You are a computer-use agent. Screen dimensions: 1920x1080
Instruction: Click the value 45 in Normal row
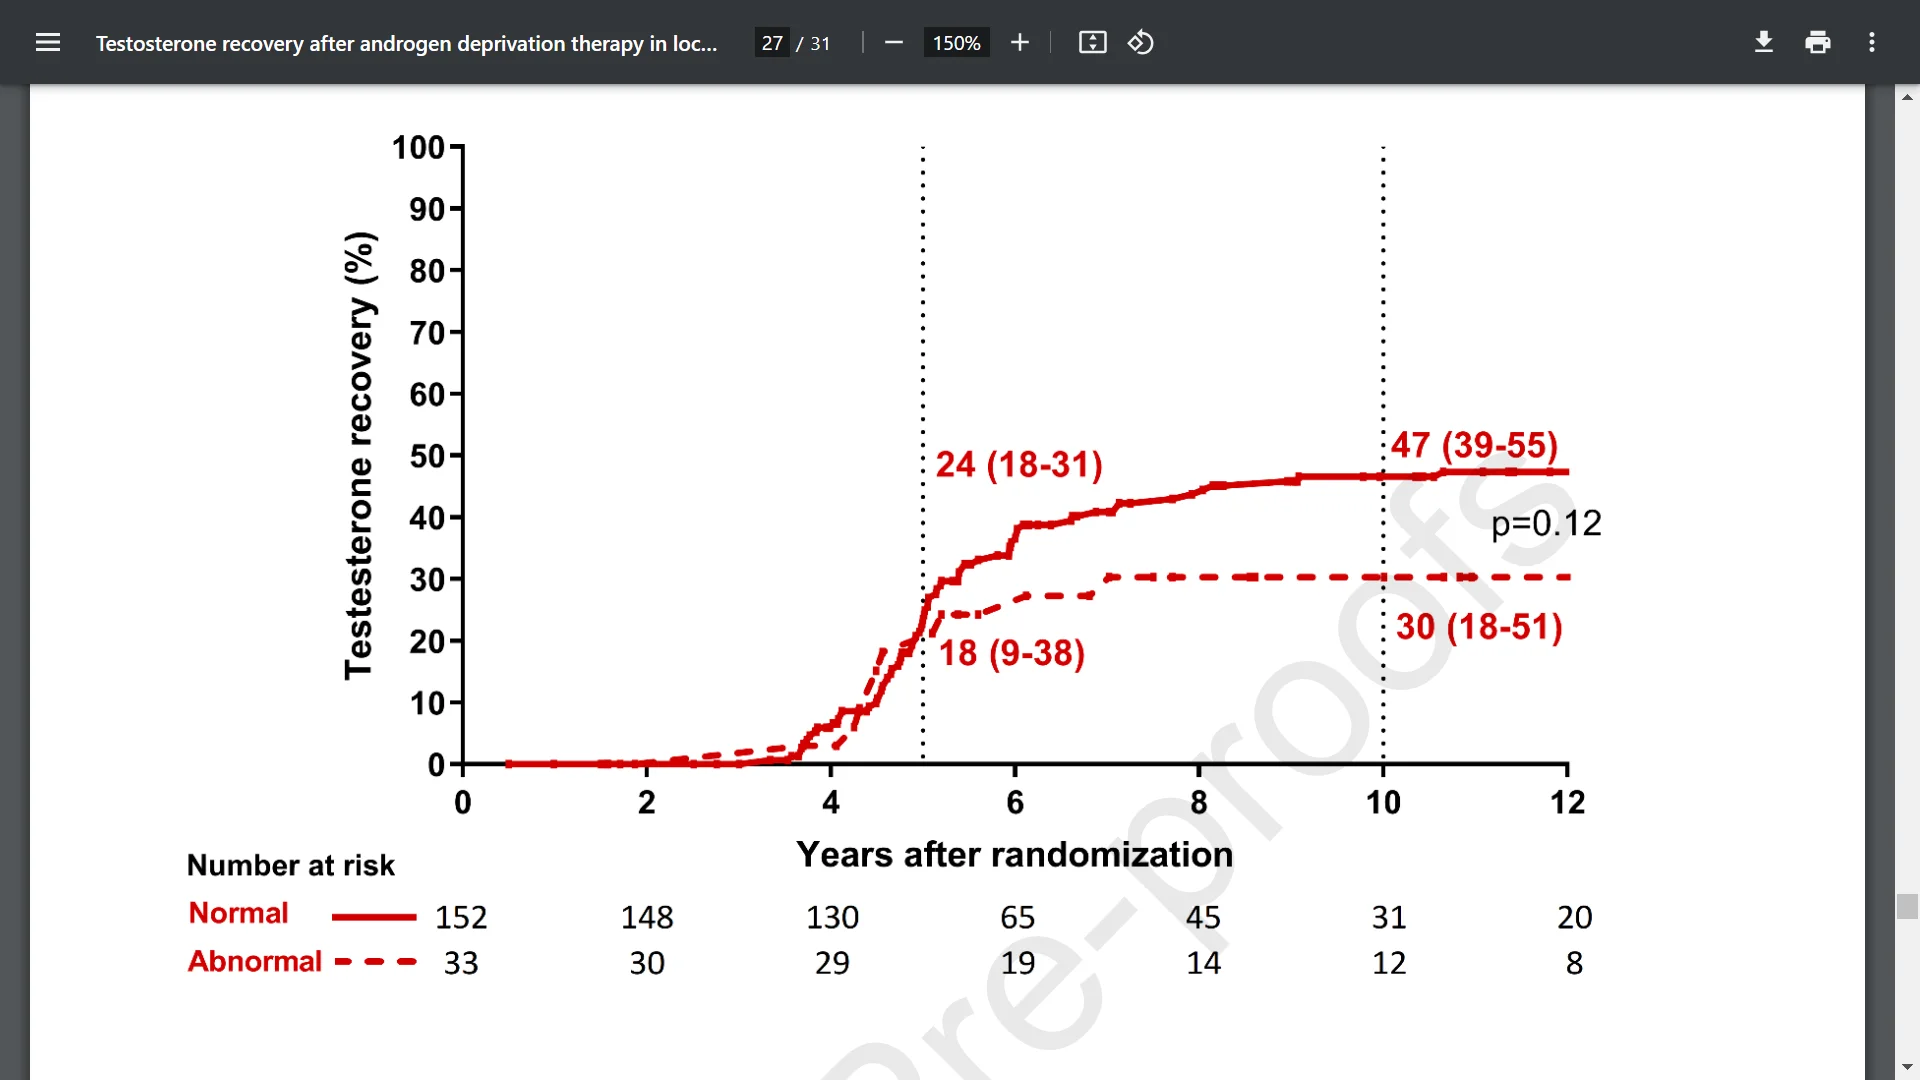1203,917
